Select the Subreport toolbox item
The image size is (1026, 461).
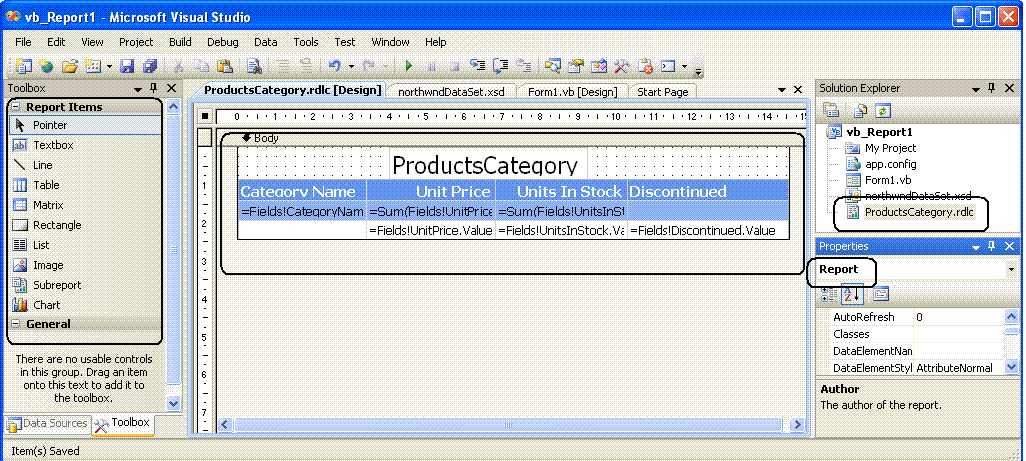tap(57, 285)
